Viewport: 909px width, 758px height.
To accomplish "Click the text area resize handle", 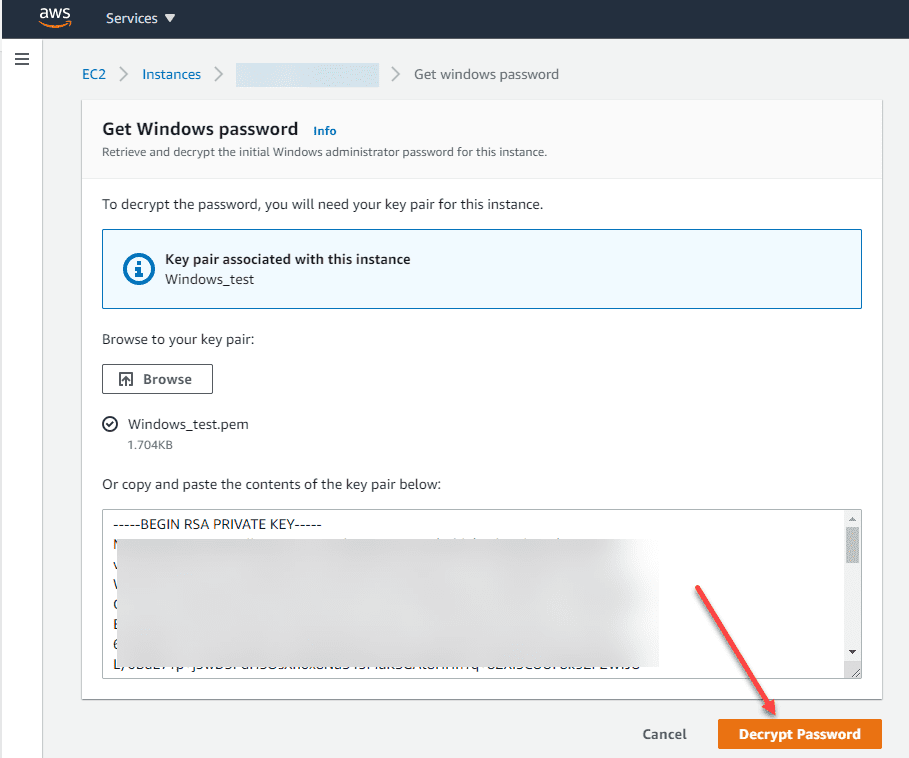I will (x=856, y=672).
